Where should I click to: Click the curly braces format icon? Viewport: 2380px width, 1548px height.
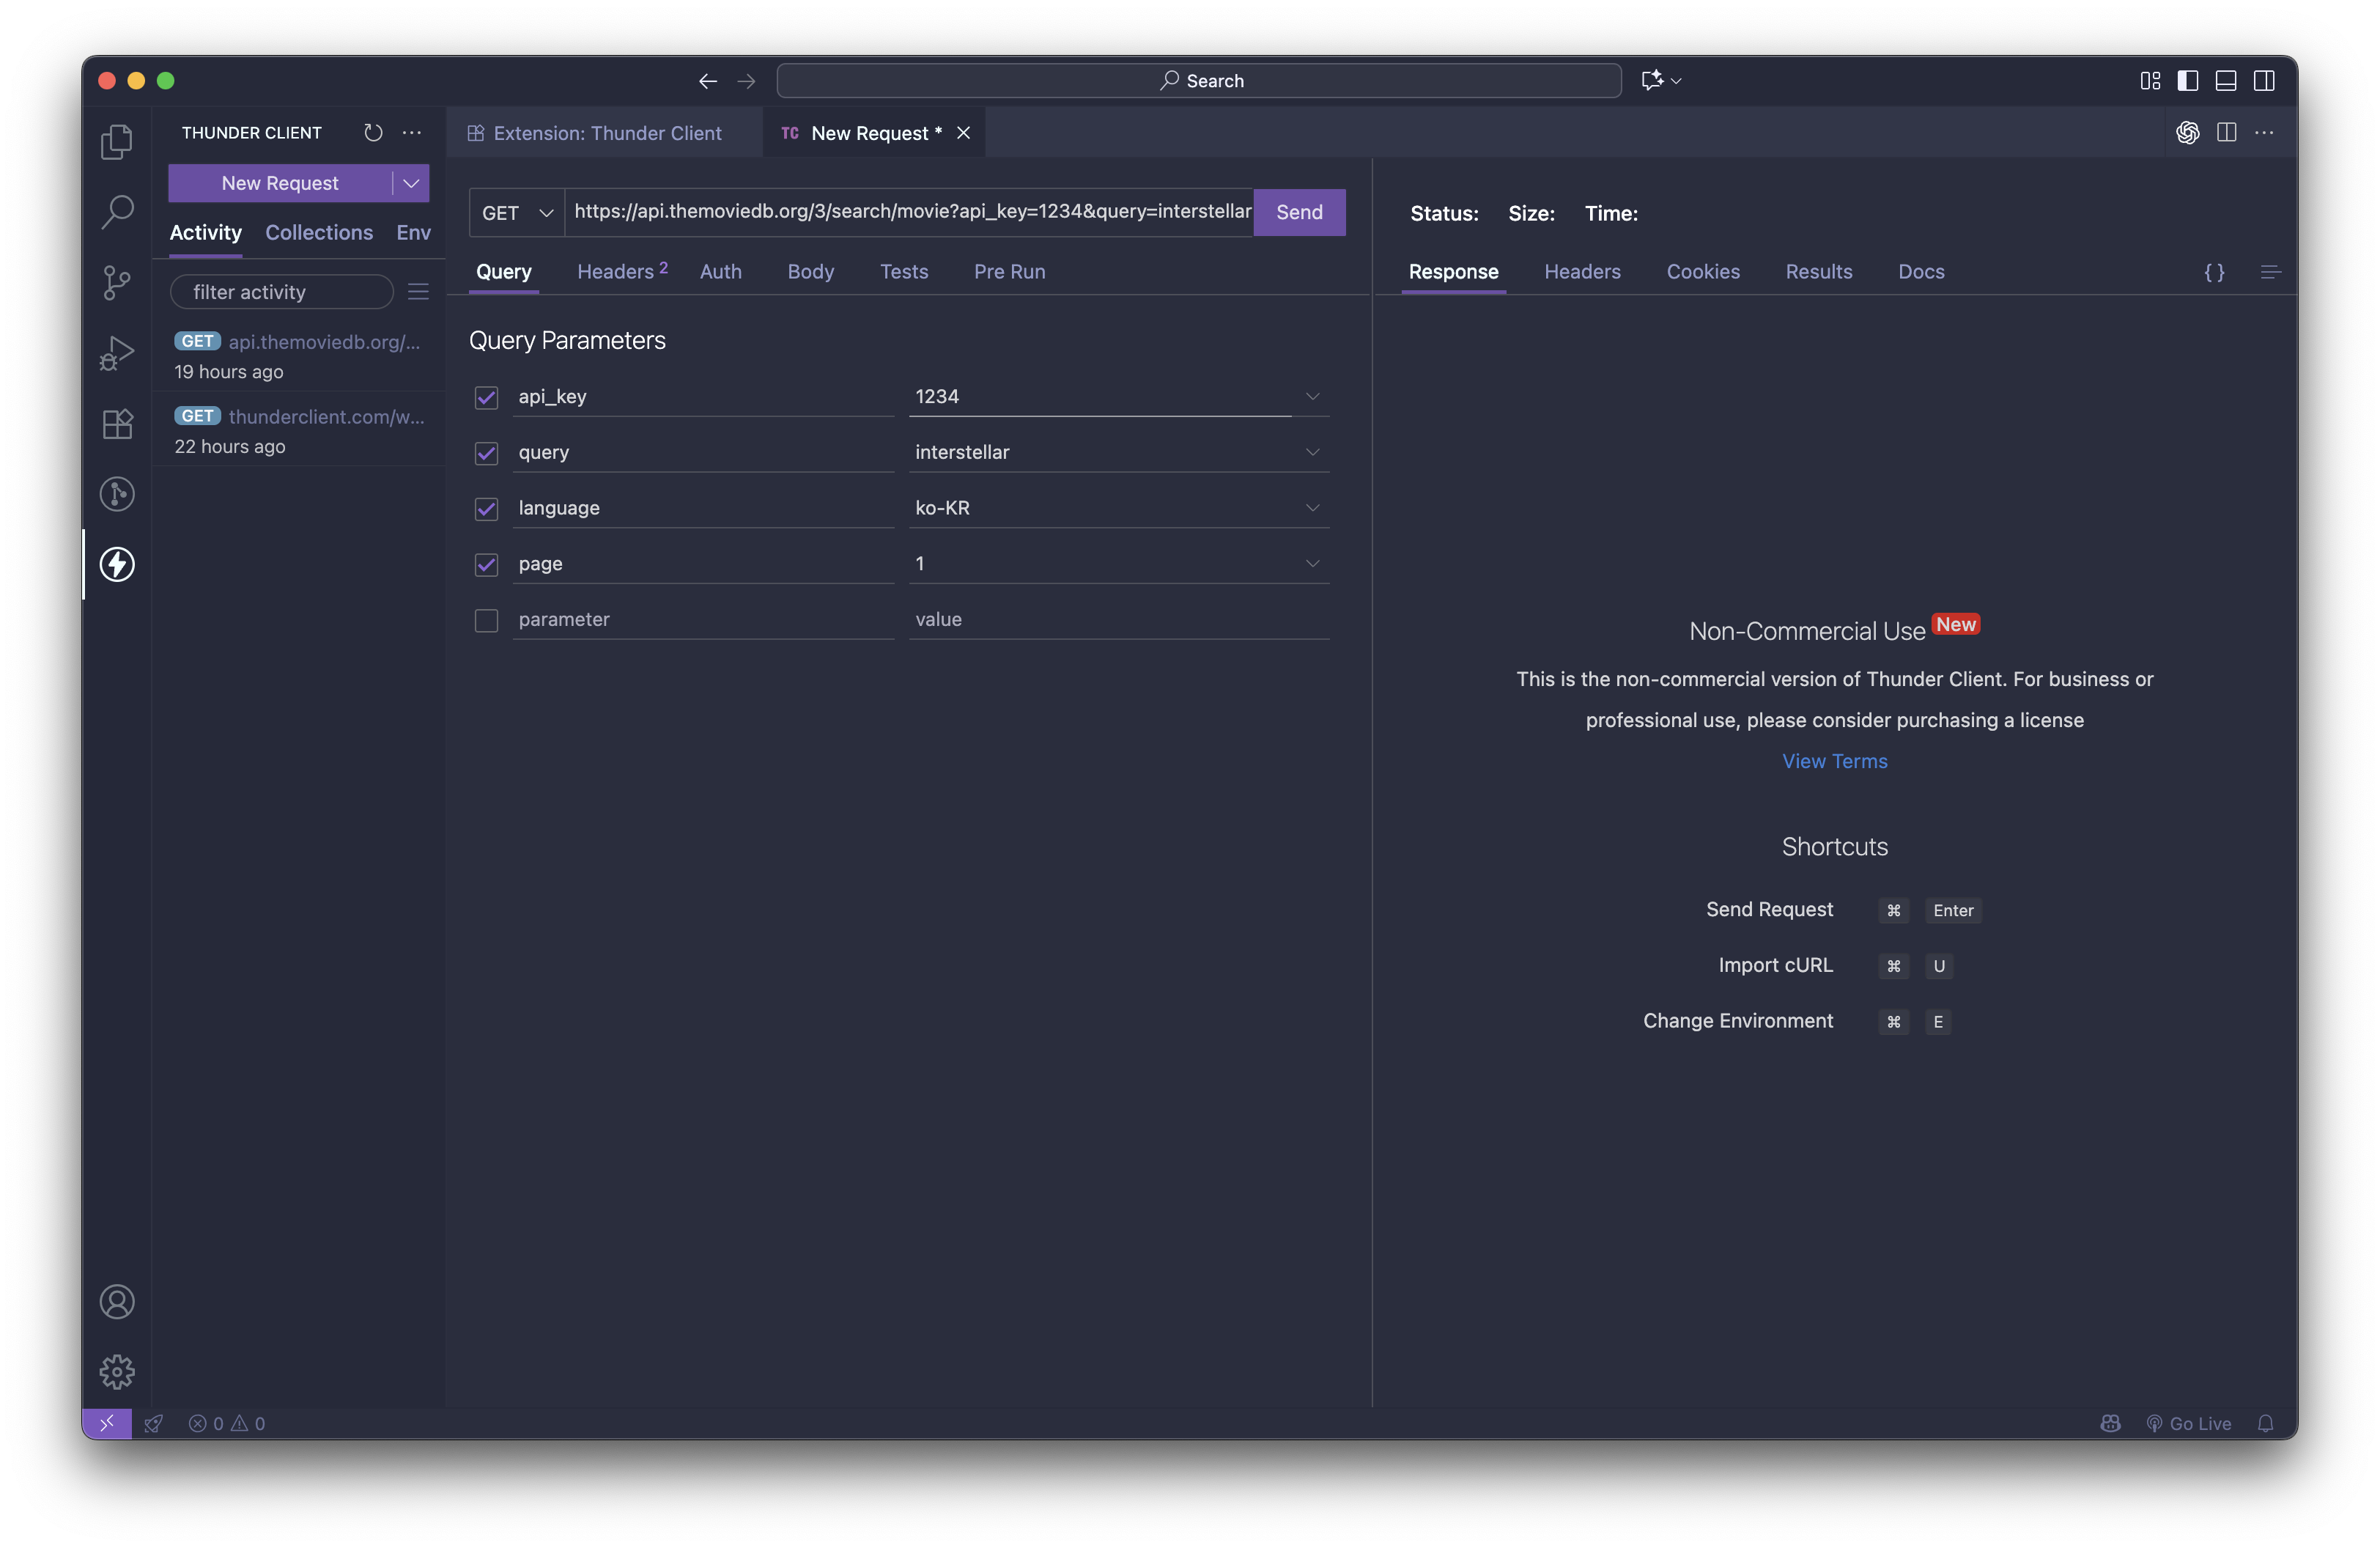pyautogui.click(x=2214, y=272)
